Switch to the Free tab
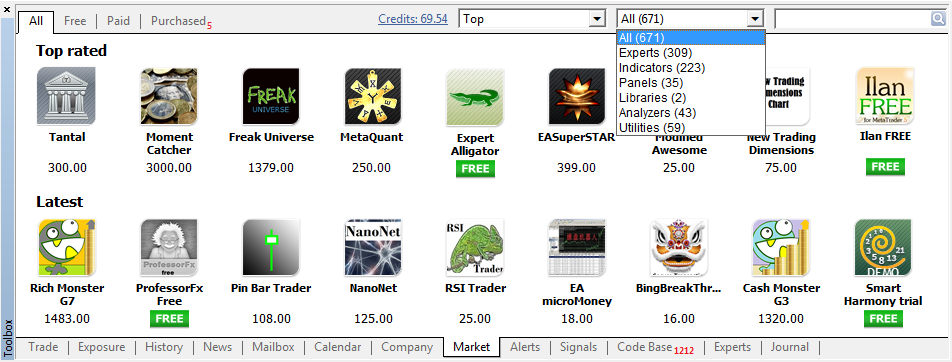This screenshot has width=952, height=362. pyautogui.click(x=75, y=21)
